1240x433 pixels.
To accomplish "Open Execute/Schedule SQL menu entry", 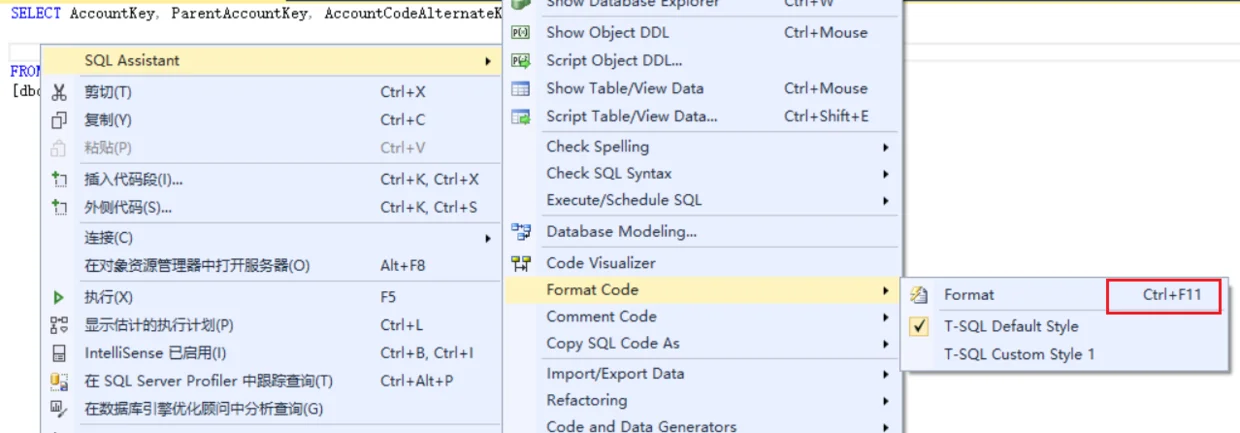I will [703, 200].
